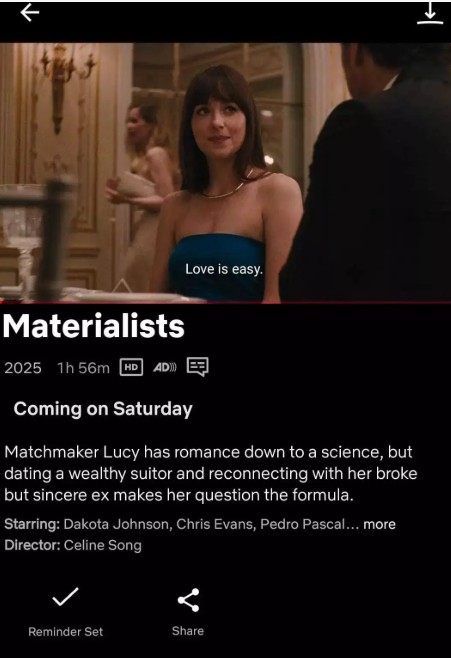Click the 1h 56m runtime label

(x=83, y=368)
